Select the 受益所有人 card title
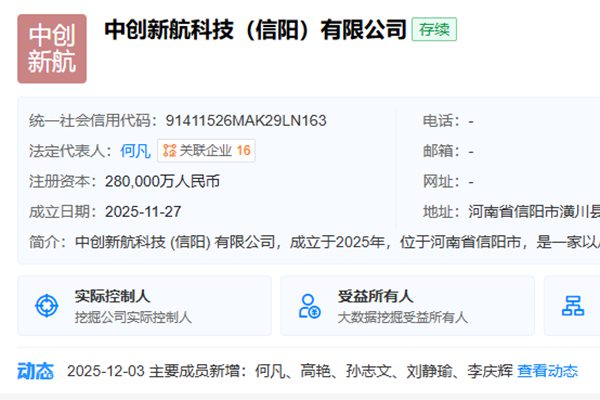Screen dimensions: 600x400 point(375,296)
